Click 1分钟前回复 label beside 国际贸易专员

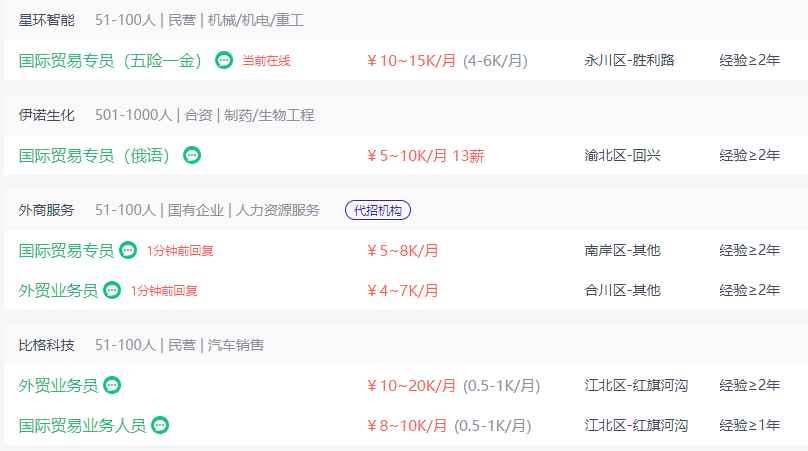point(180,251)
